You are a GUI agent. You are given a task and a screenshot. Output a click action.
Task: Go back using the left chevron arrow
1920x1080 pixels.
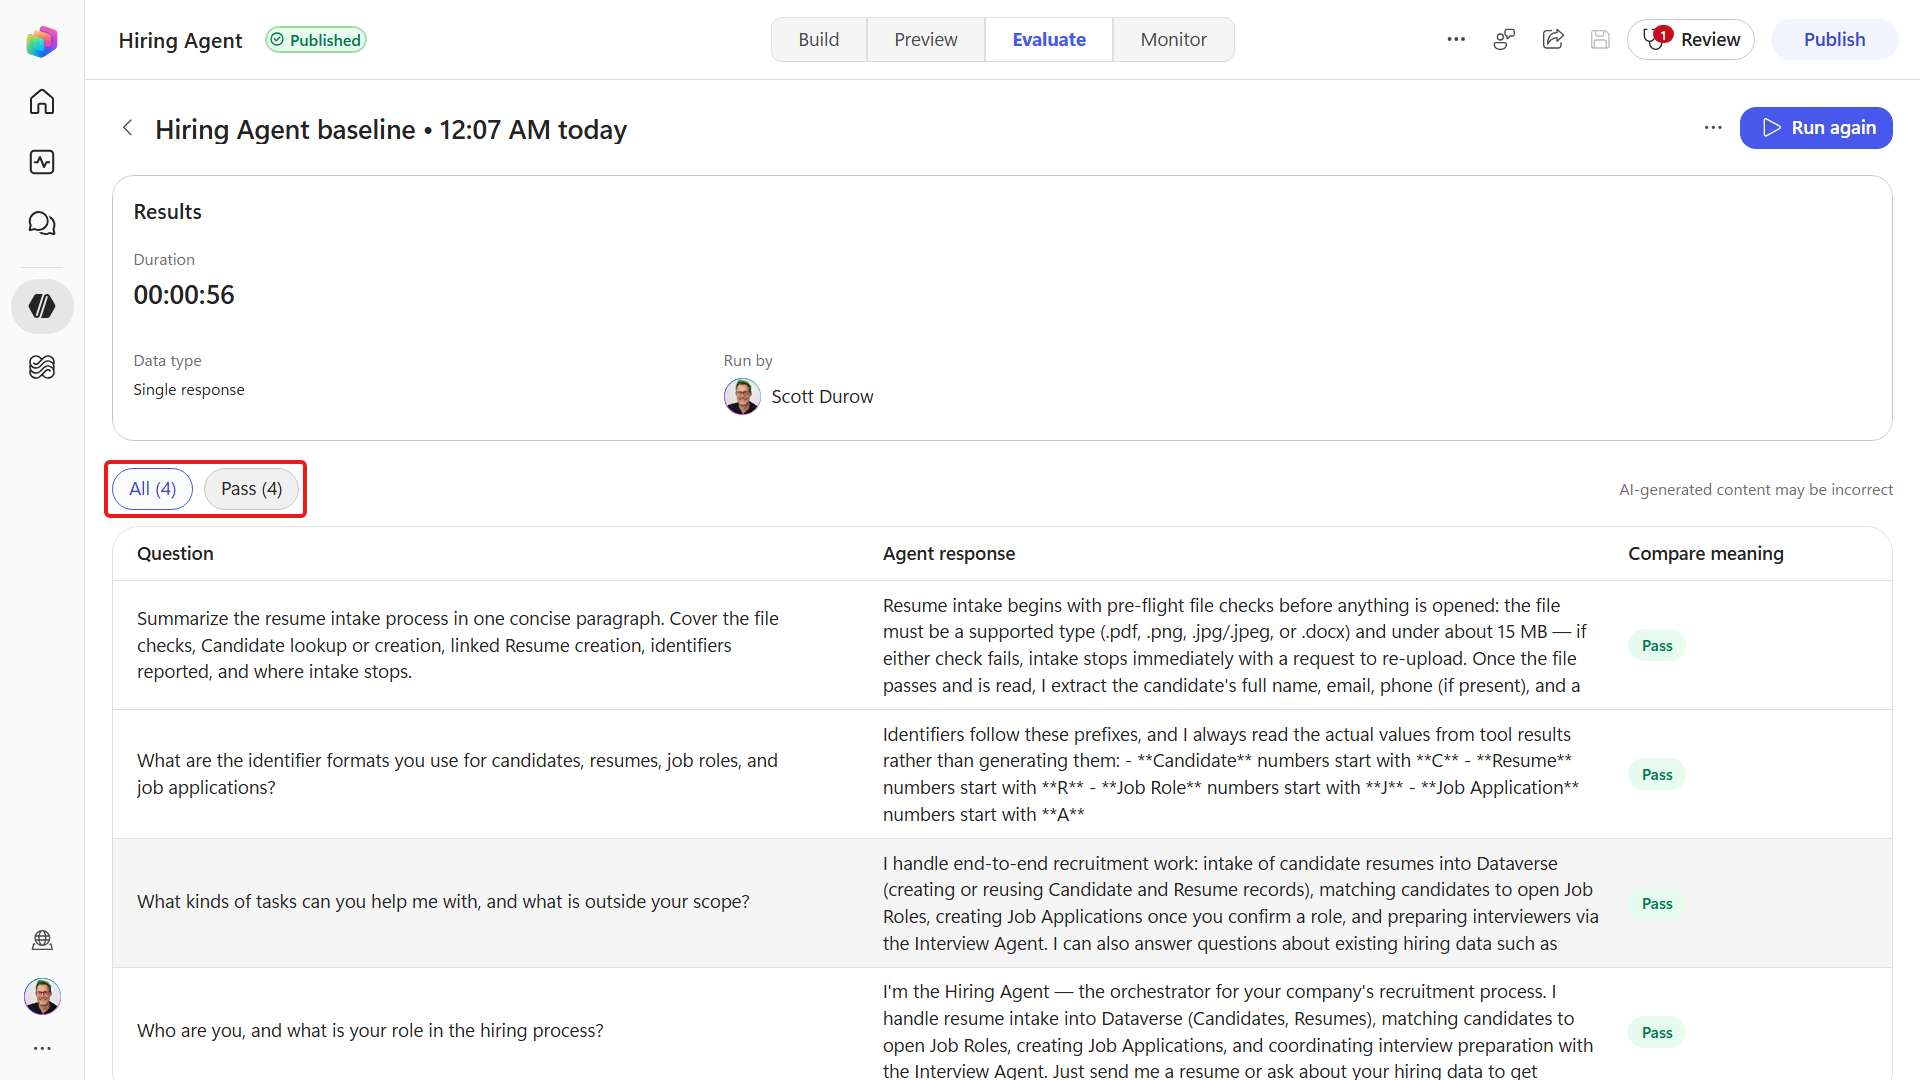pyautogui.click(x=127, y=128)
